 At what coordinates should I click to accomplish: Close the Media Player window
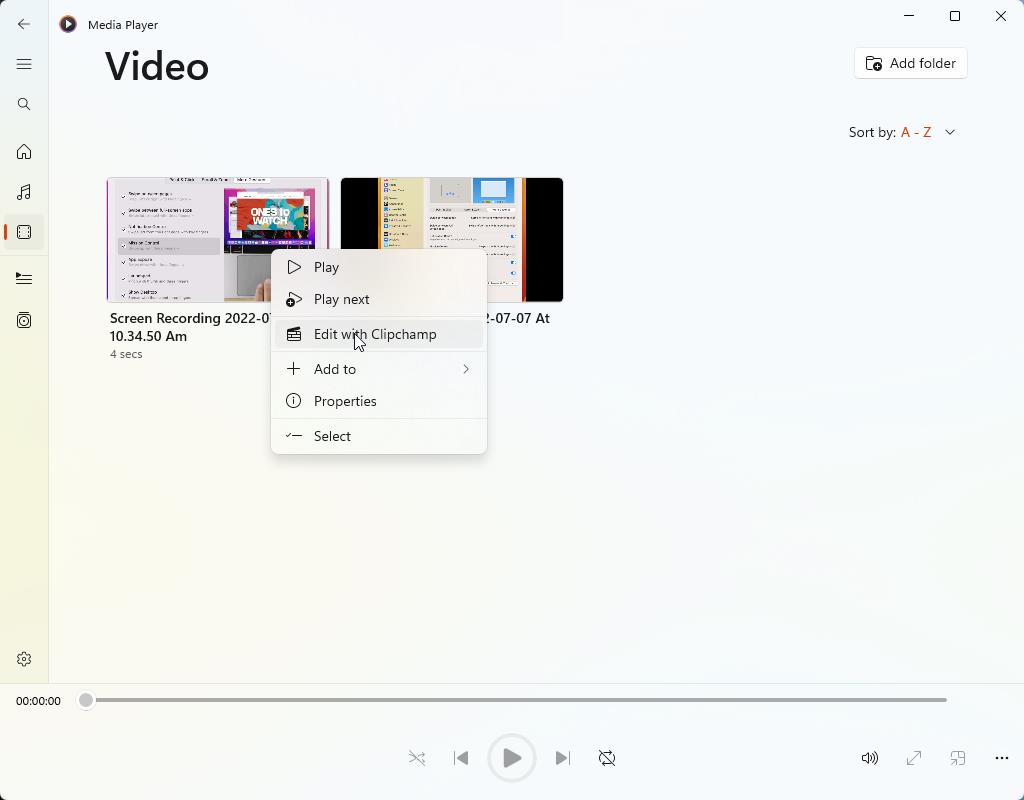coord(1000,16)
